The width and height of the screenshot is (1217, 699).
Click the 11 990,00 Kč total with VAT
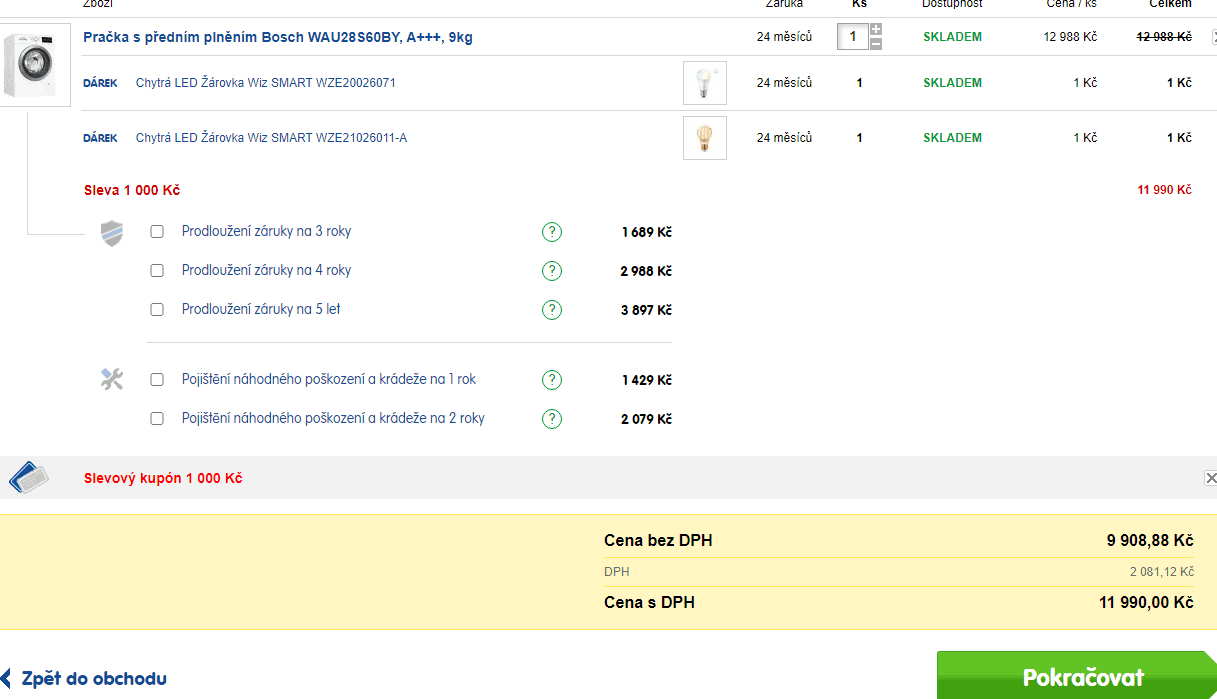point(1146,603)
